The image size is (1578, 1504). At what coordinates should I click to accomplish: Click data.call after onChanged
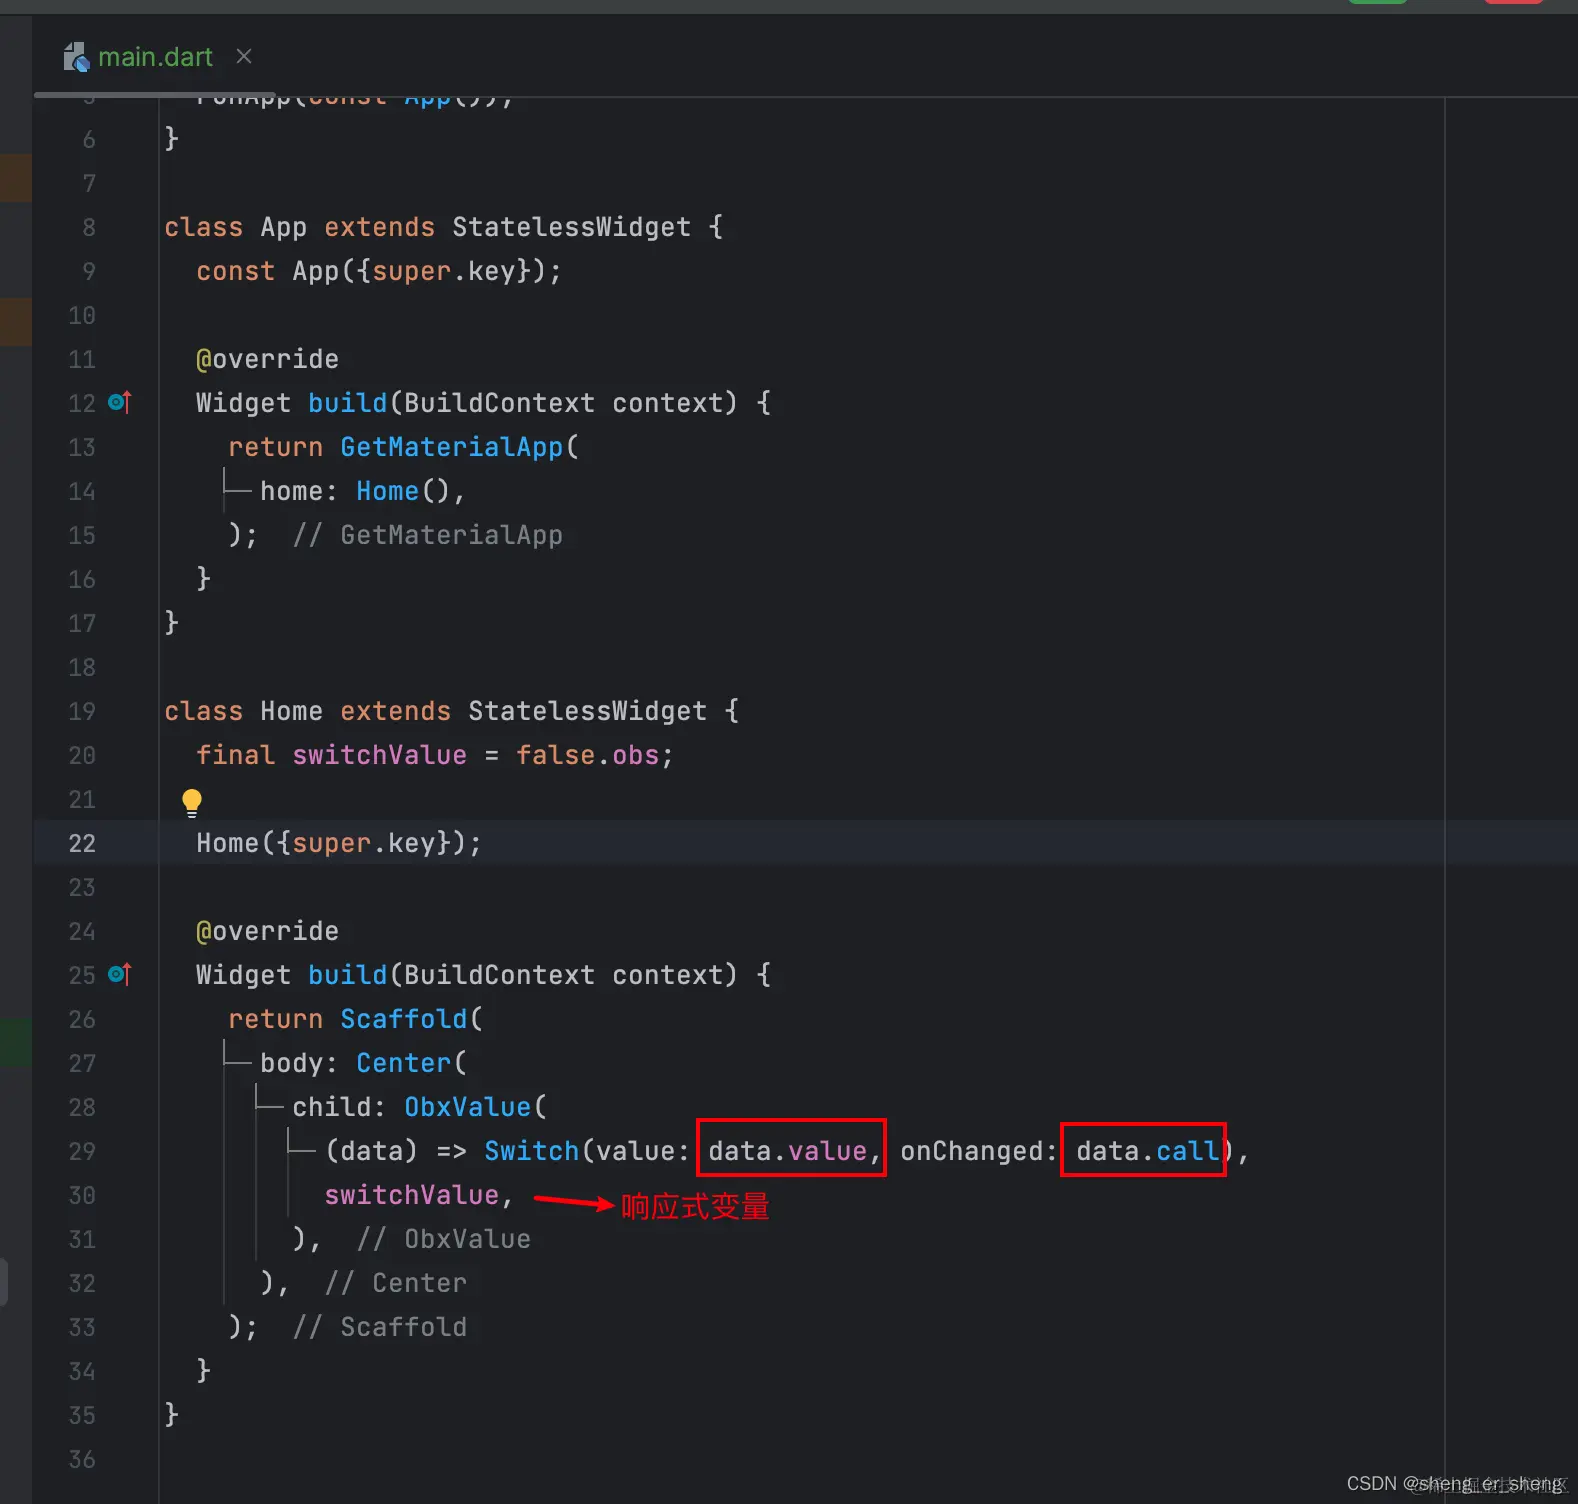point(1148,1151)
